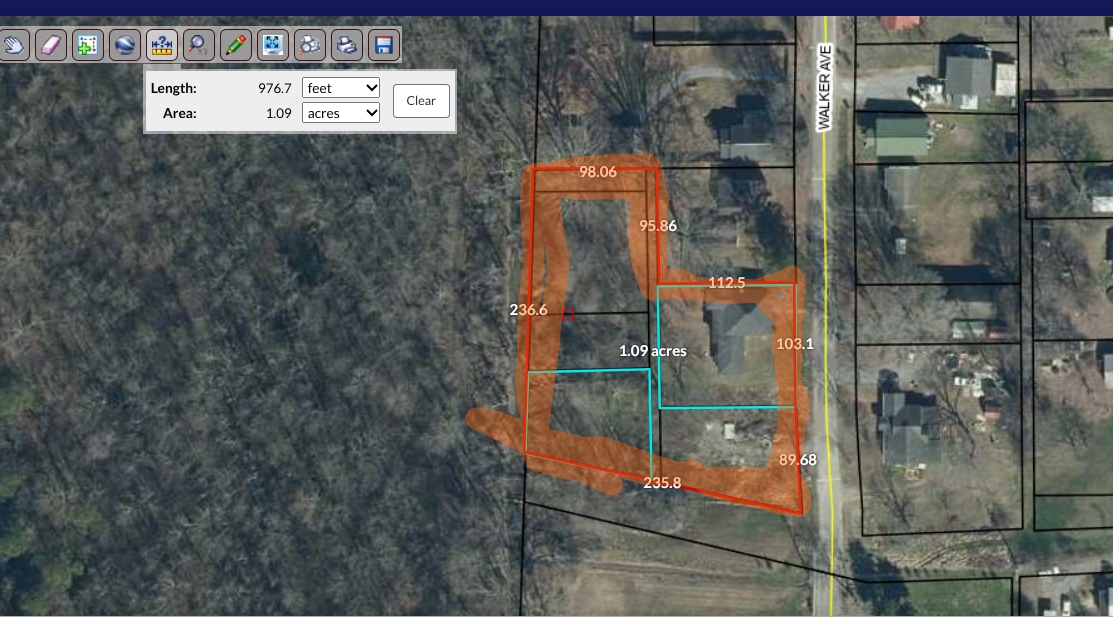Click the Save floppy disk icon
Image resolution: width=1113 pixels, height=617 pixels.
pos(383,45)
